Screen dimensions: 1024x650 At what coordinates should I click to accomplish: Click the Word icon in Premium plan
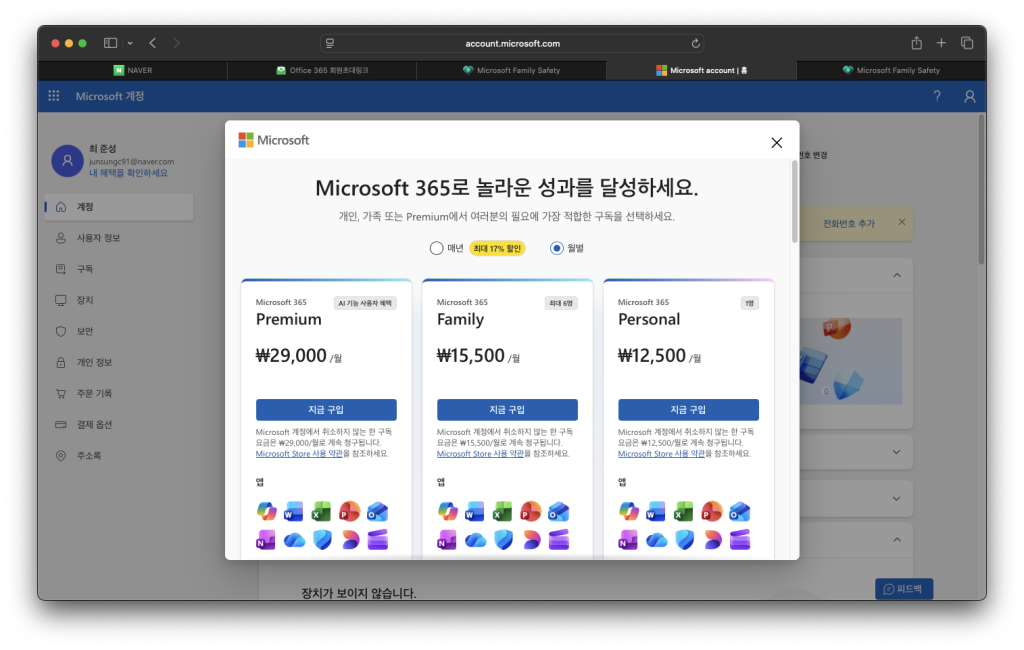pyautogui.click(x=293, y=512)
